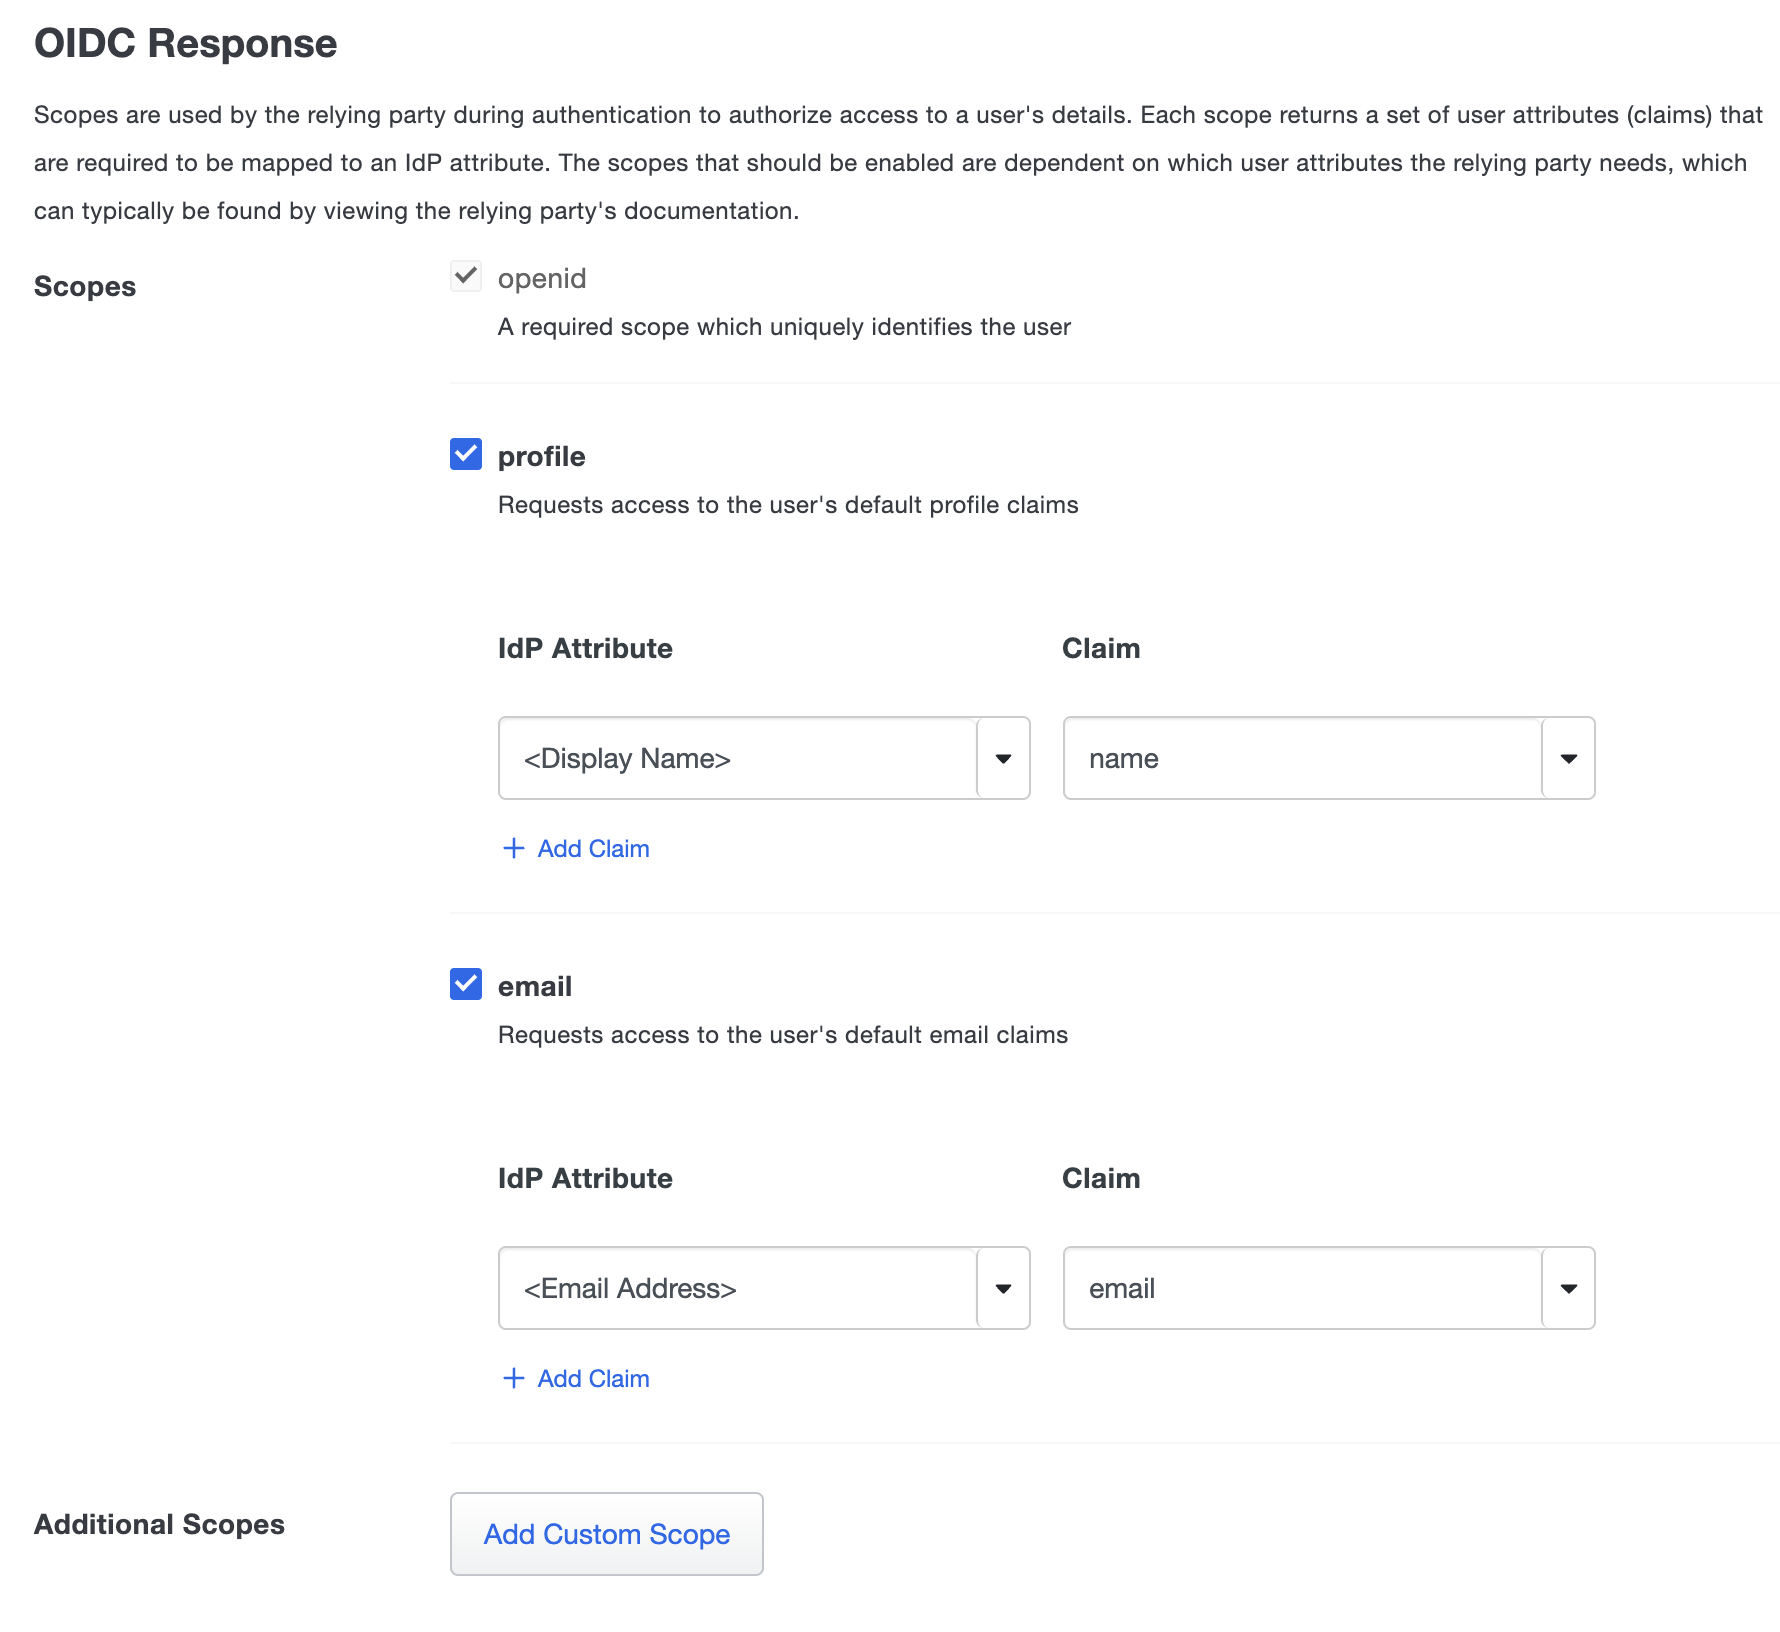The height and width of the screenshot is (1632, 1780).
Task: Click Add Custom Scope under Additional Scopes
Action: coord(606,1534)
